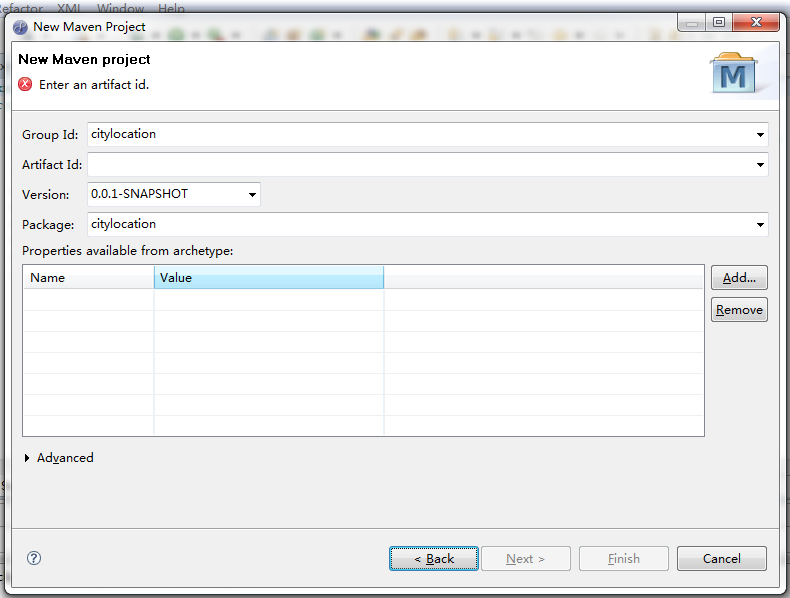Click the Group Id field containing citylocation
Viewport: 790px width, 598px height.
(x=427, y=135)
